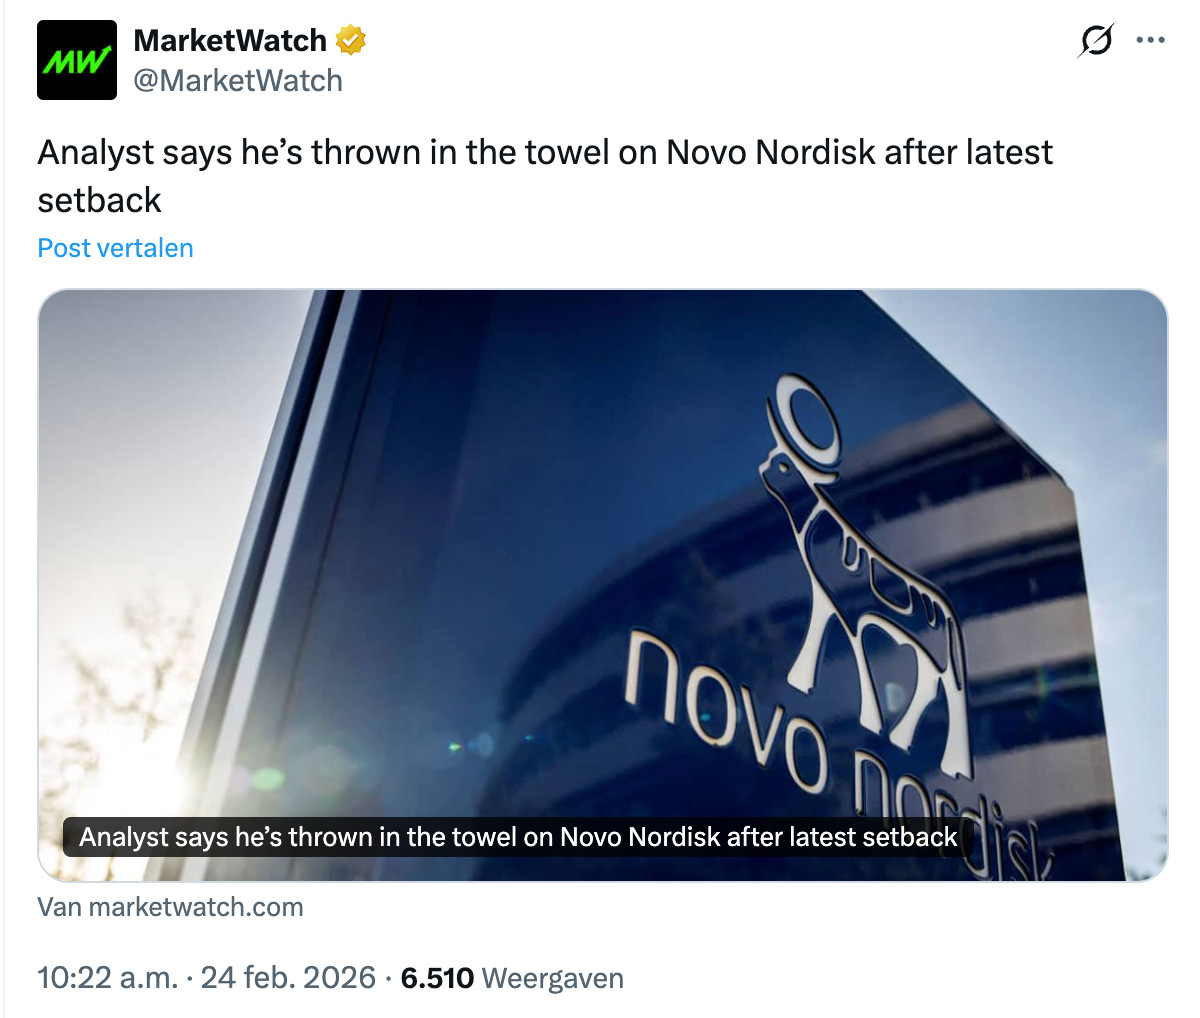This screenshot has width=1200, height=1018.
Task: Open the Van marketwatch.com source link
Action: point(170,907)
